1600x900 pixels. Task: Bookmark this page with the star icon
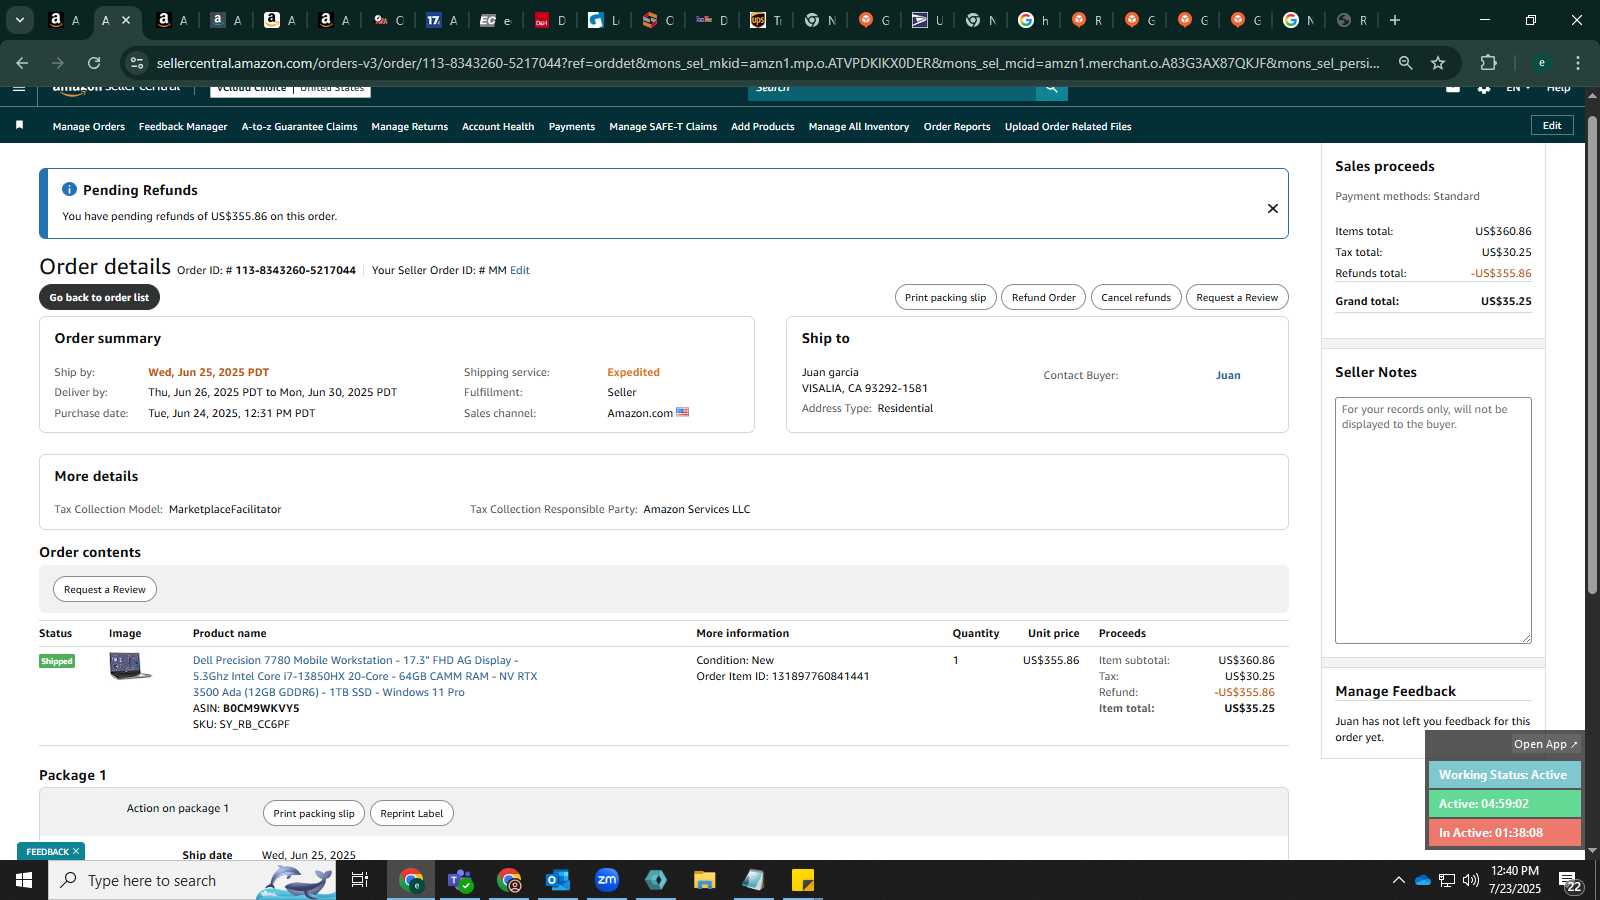(x=1438, y=63)
